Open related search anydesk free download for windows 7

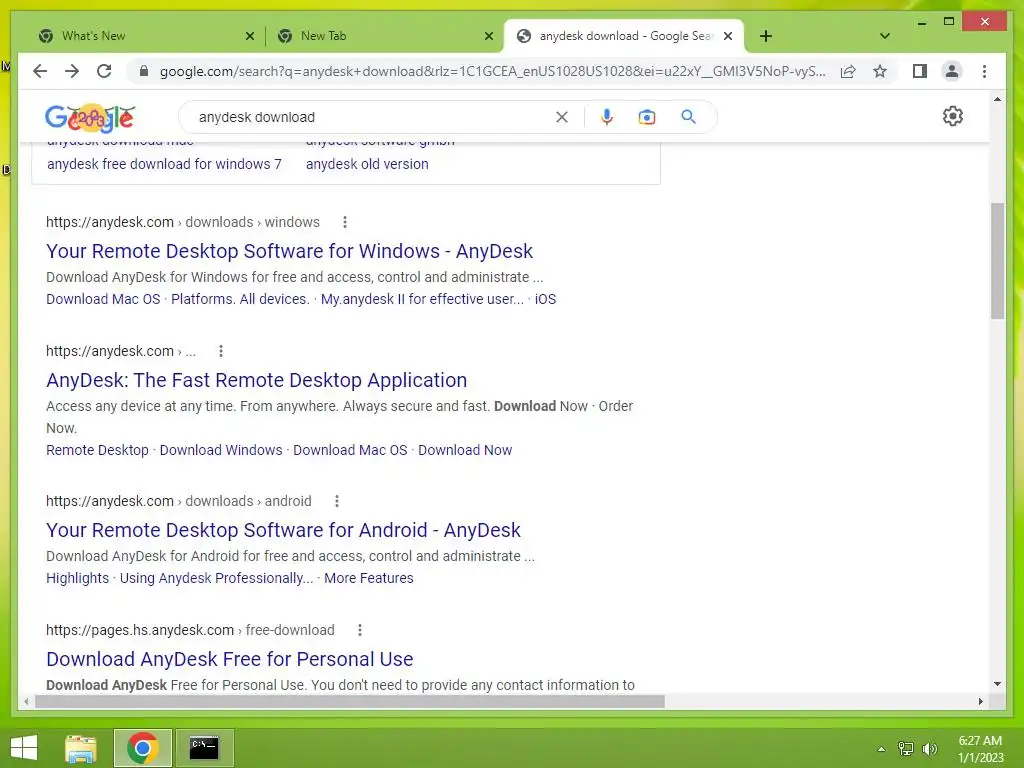164,164
